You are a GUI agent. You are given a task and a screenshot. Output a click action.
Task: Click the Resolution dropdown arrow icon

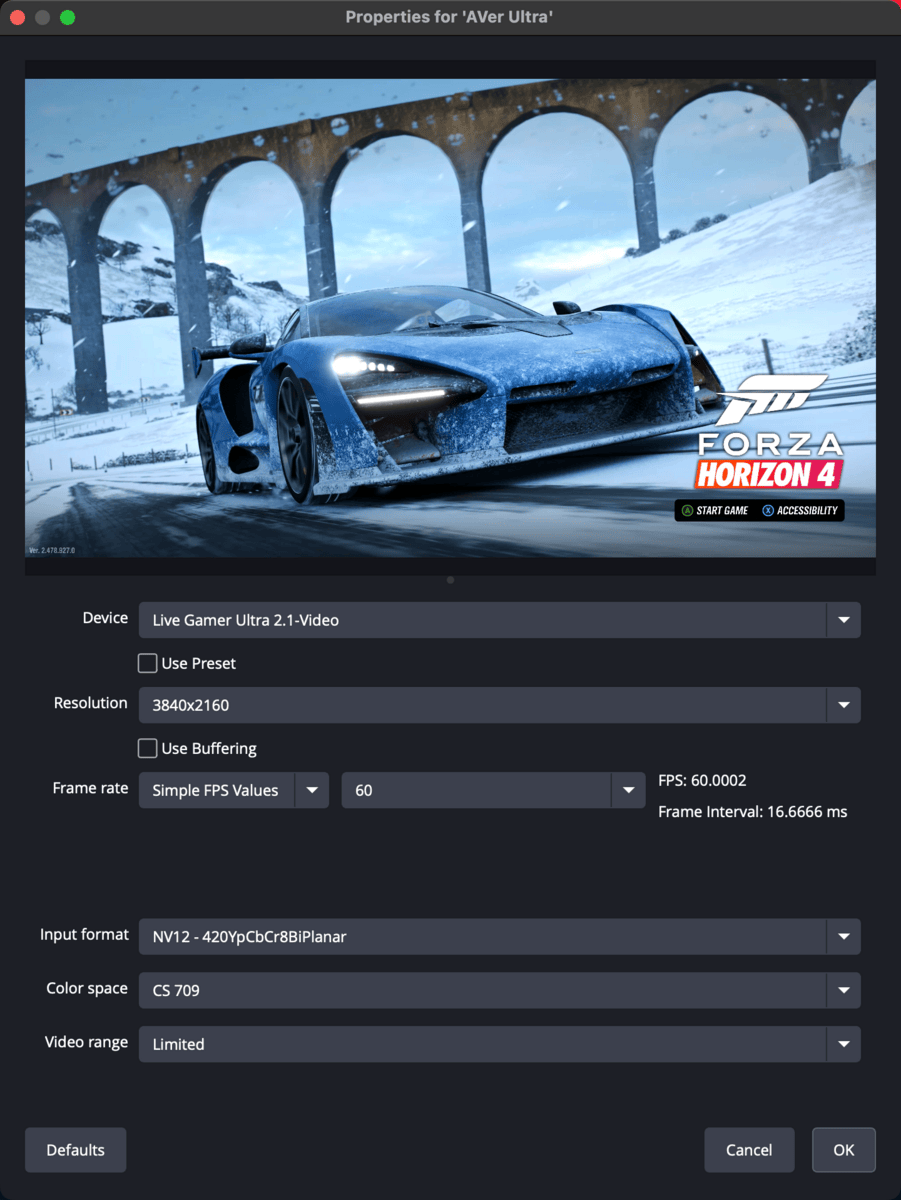(845, 705)
